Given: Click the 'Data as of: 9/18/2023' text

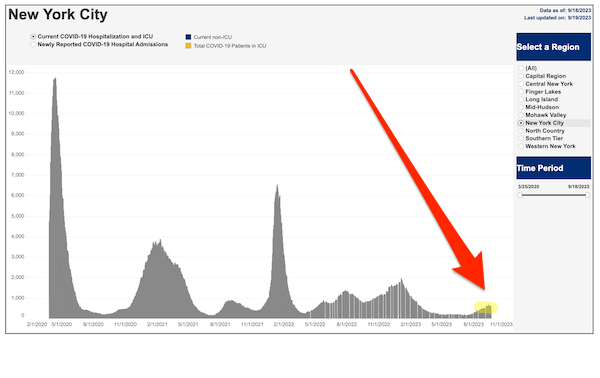Looking at the screenshot, I should tap(565, 11).
